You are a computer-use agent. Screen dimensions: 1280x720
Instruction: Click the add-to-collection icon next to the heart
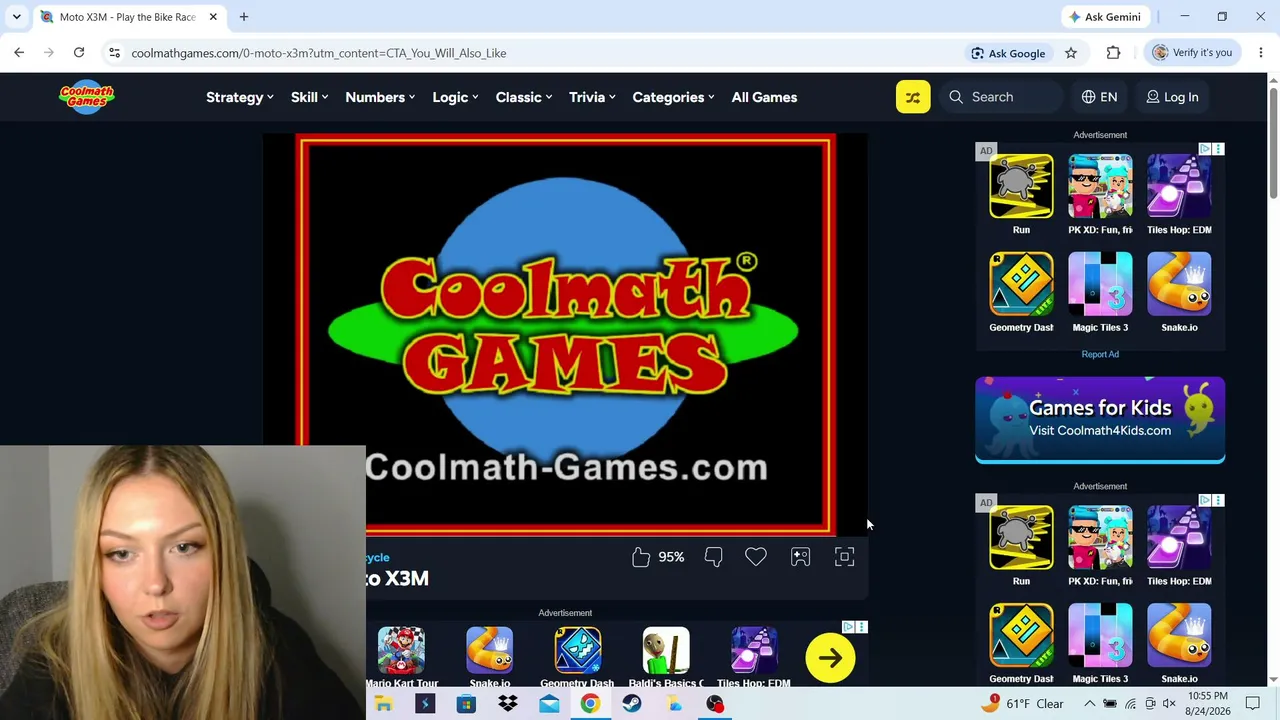coord(800,557)
